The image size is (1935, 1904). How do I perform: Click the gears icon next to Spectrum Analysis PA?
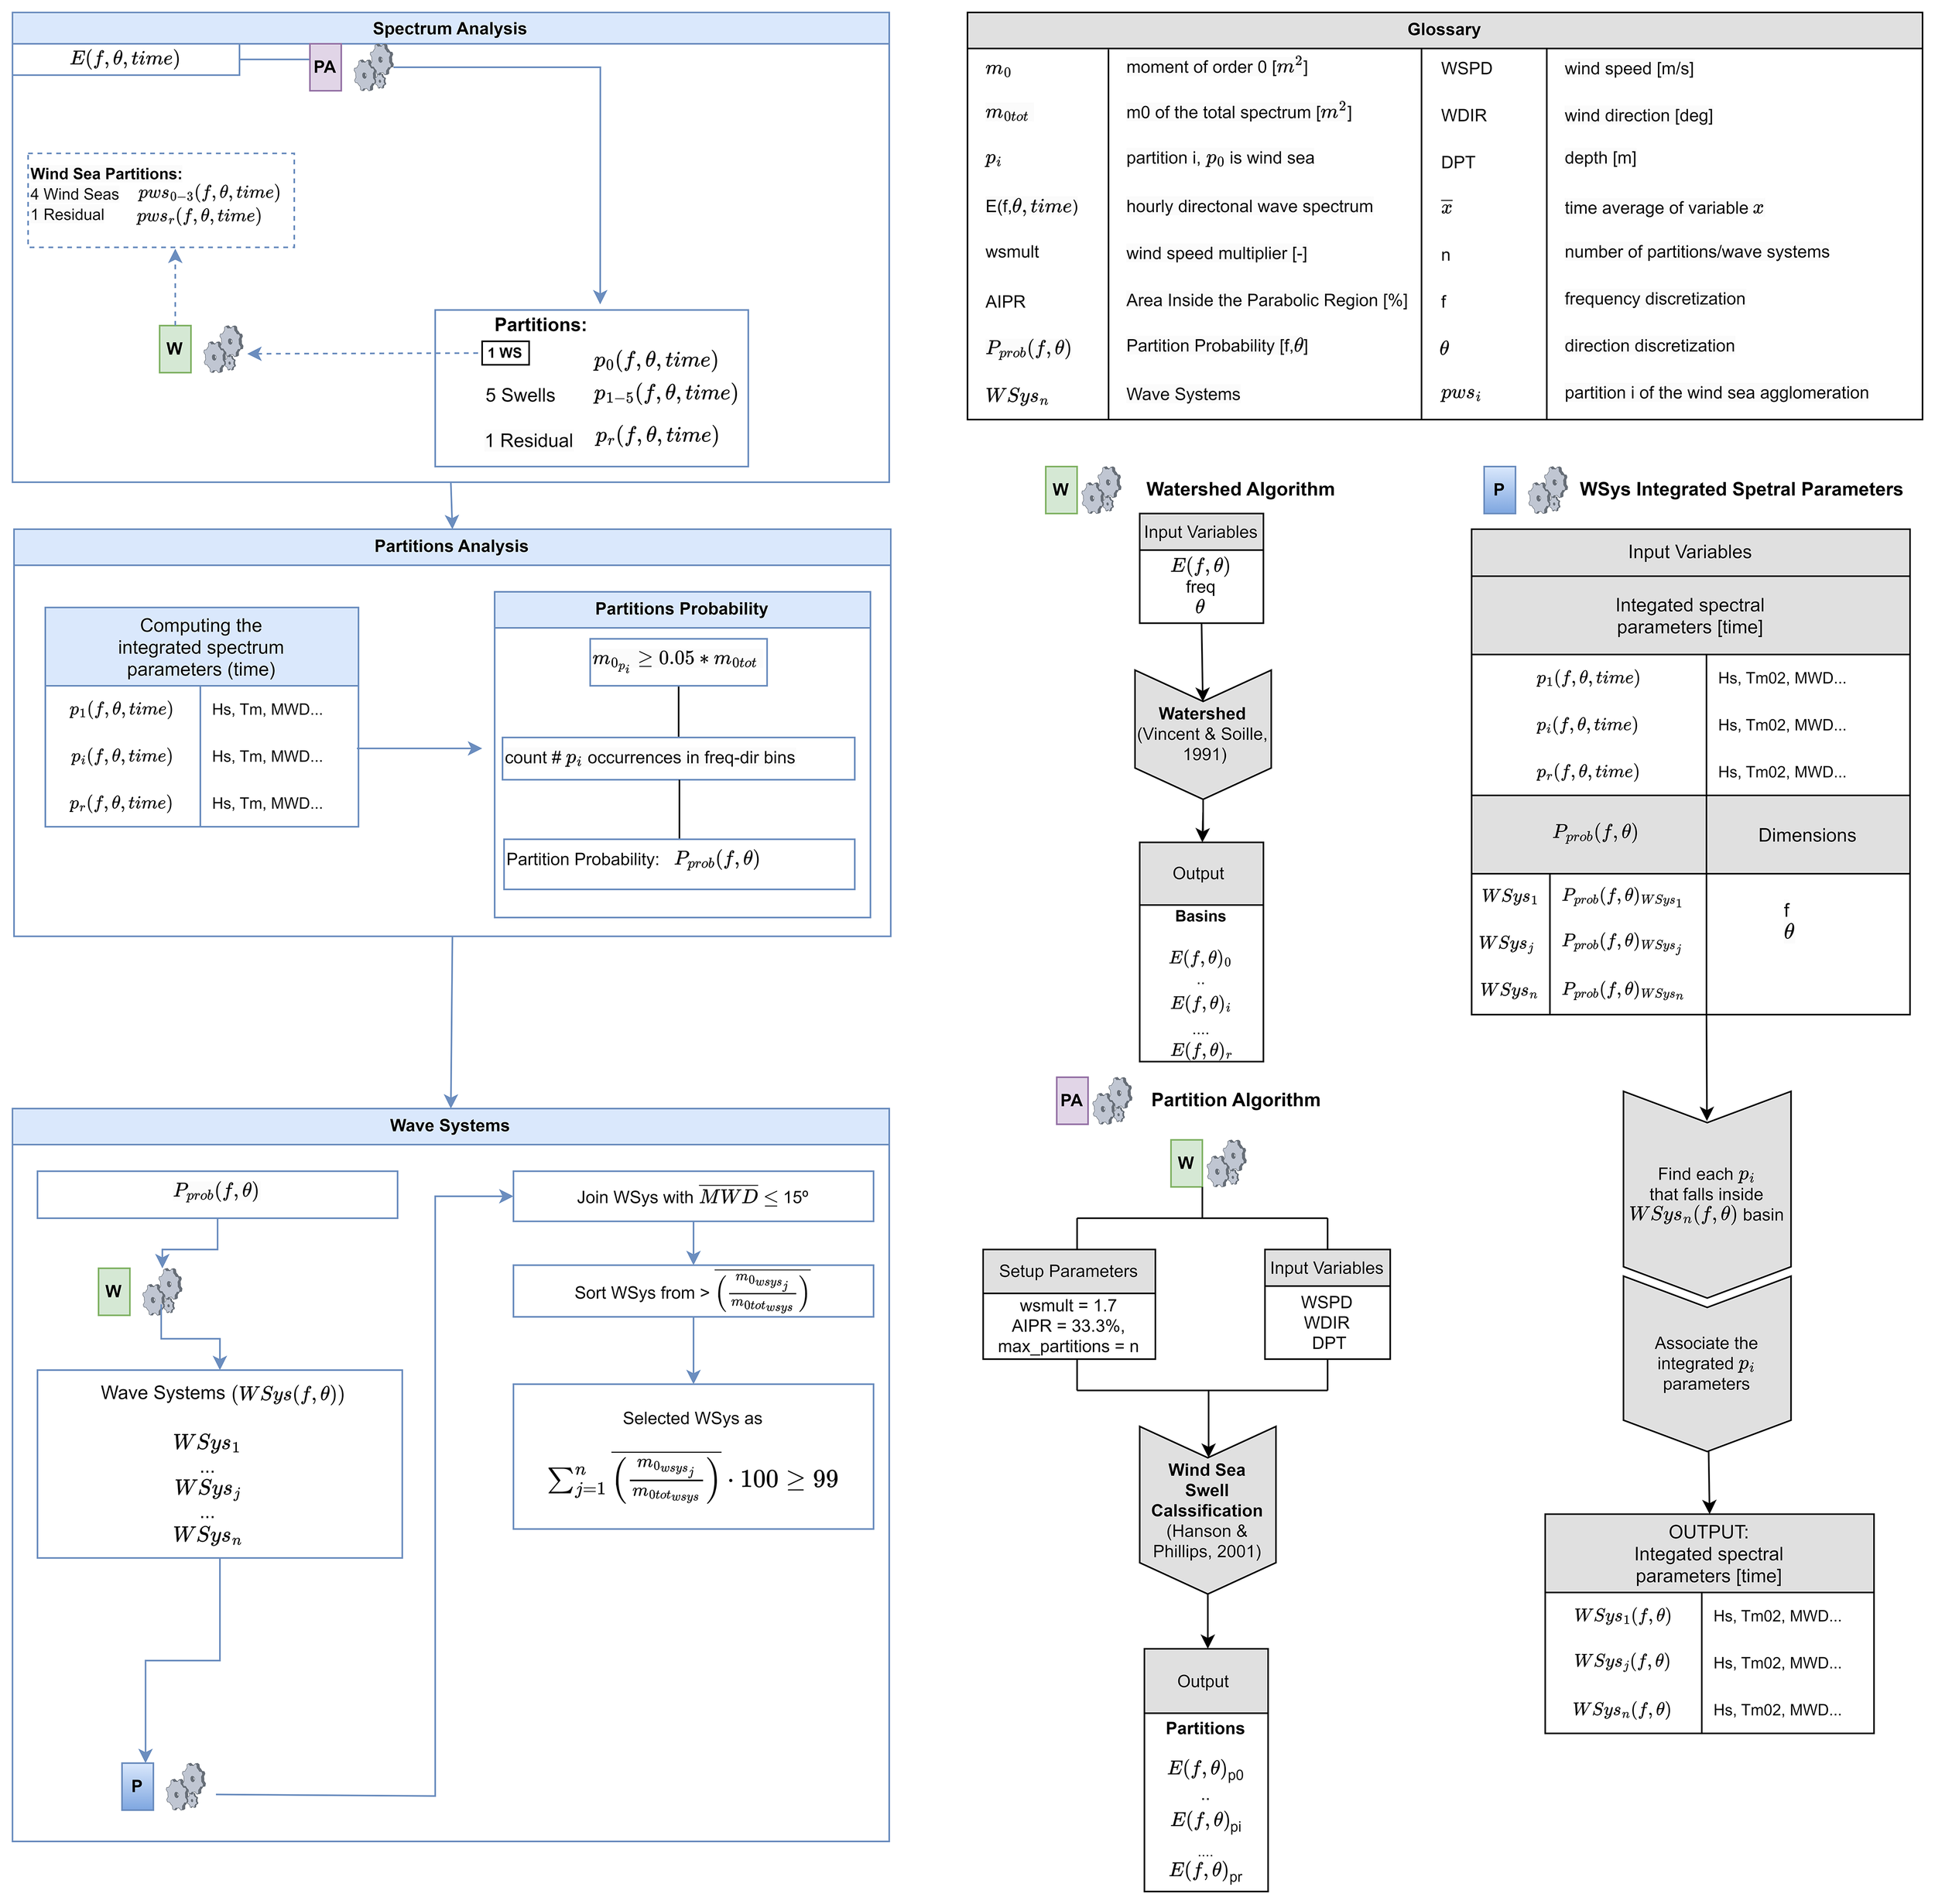[373, 67]
